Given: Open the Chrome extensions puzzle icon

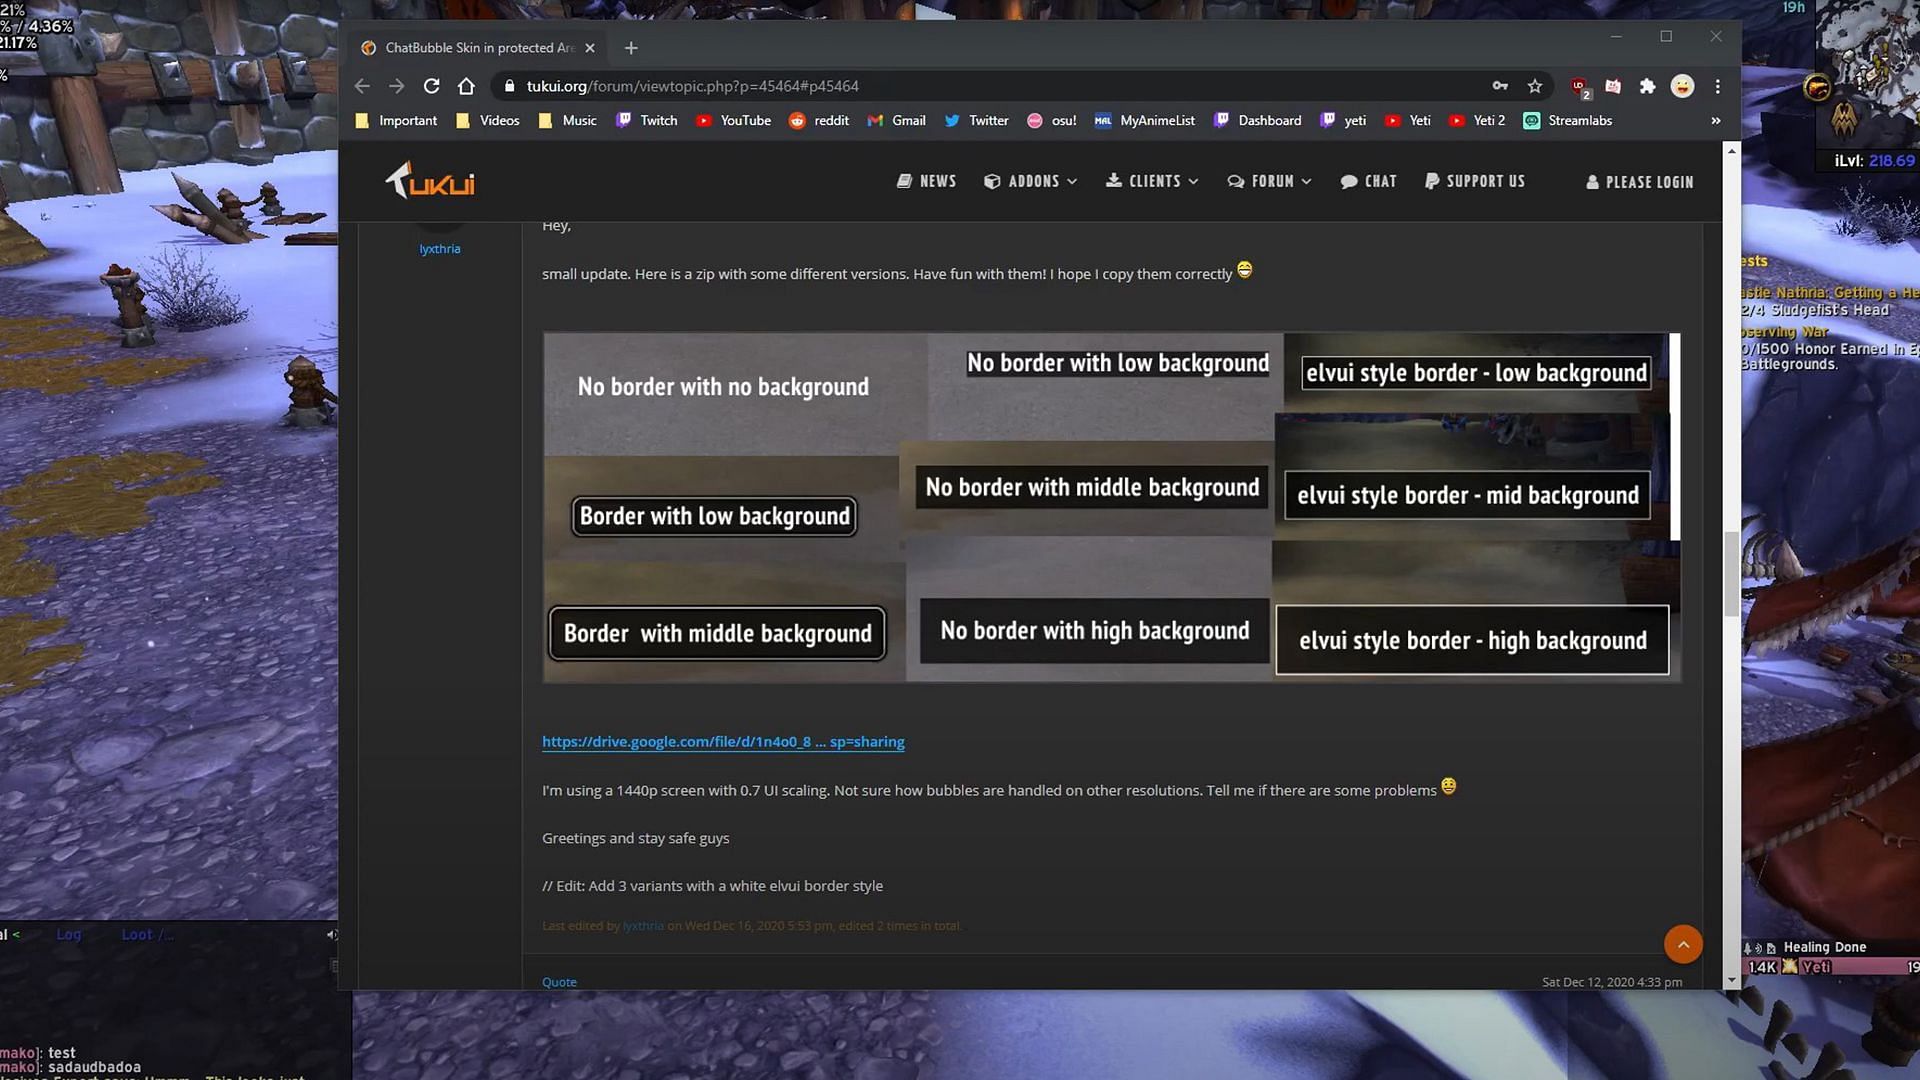Looking at the screenshot, I should pos(1647,86).
